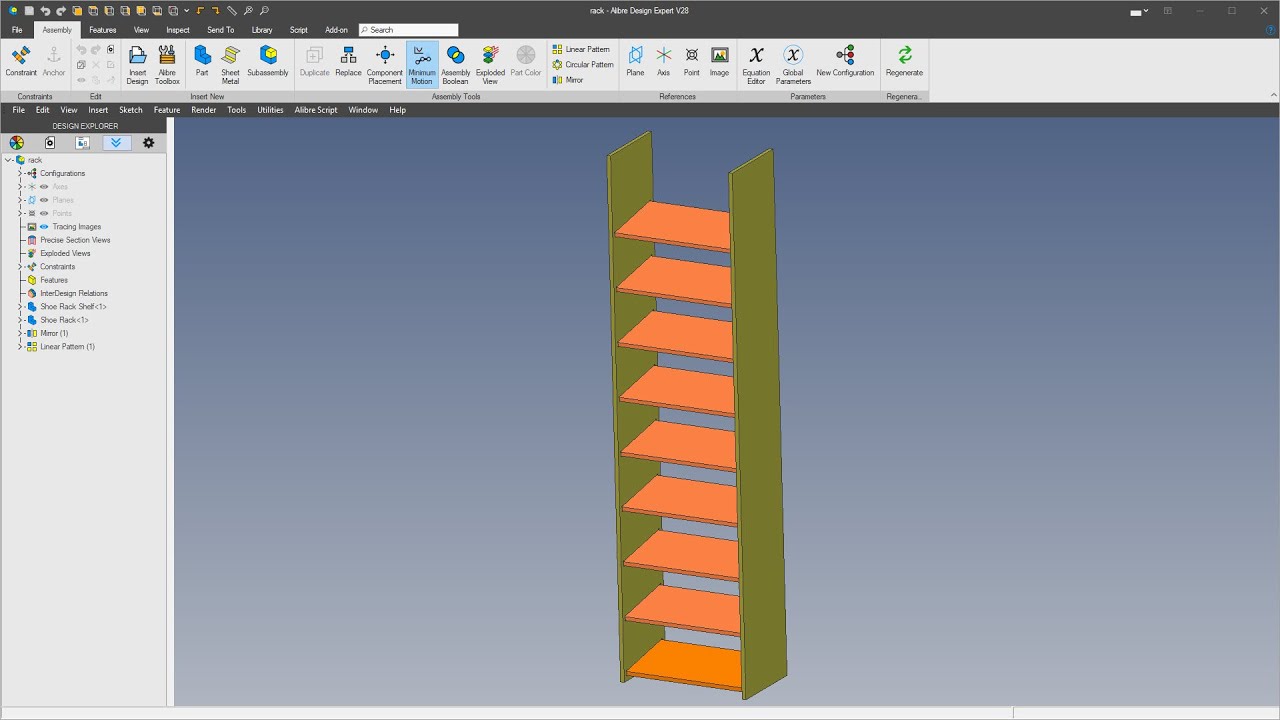Click the Constraint tool in the ribbon
Image resolution: width=1280 pixels, height=720 pixels.
click(21, 61)
